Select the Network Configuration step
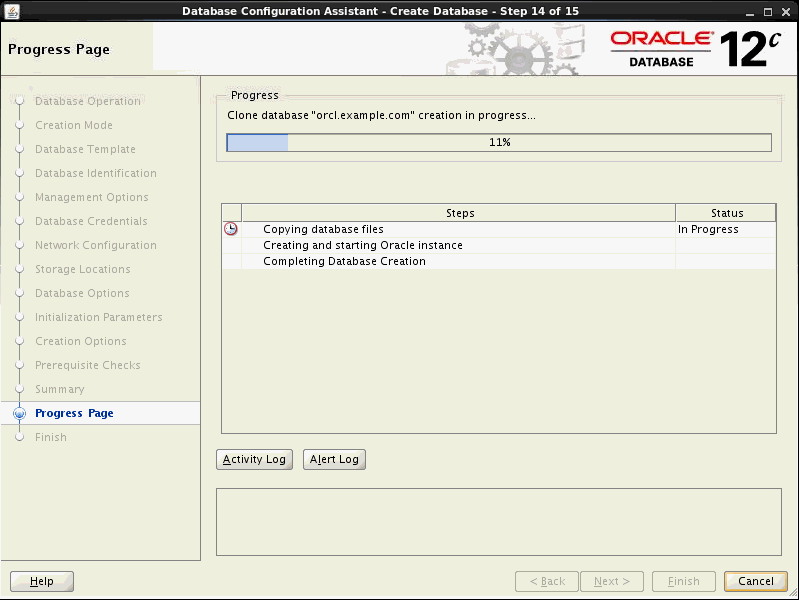This screenshot has height=600, width=799. pyautogui.click(x=96, y=245)
